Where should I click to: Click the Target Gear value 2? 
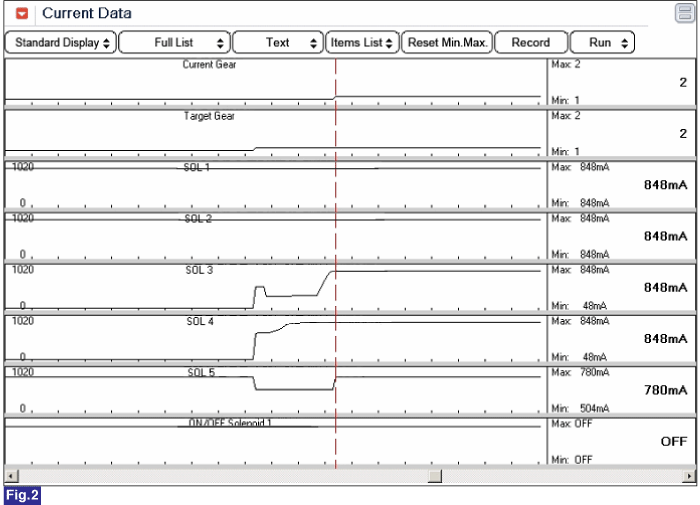683,134
